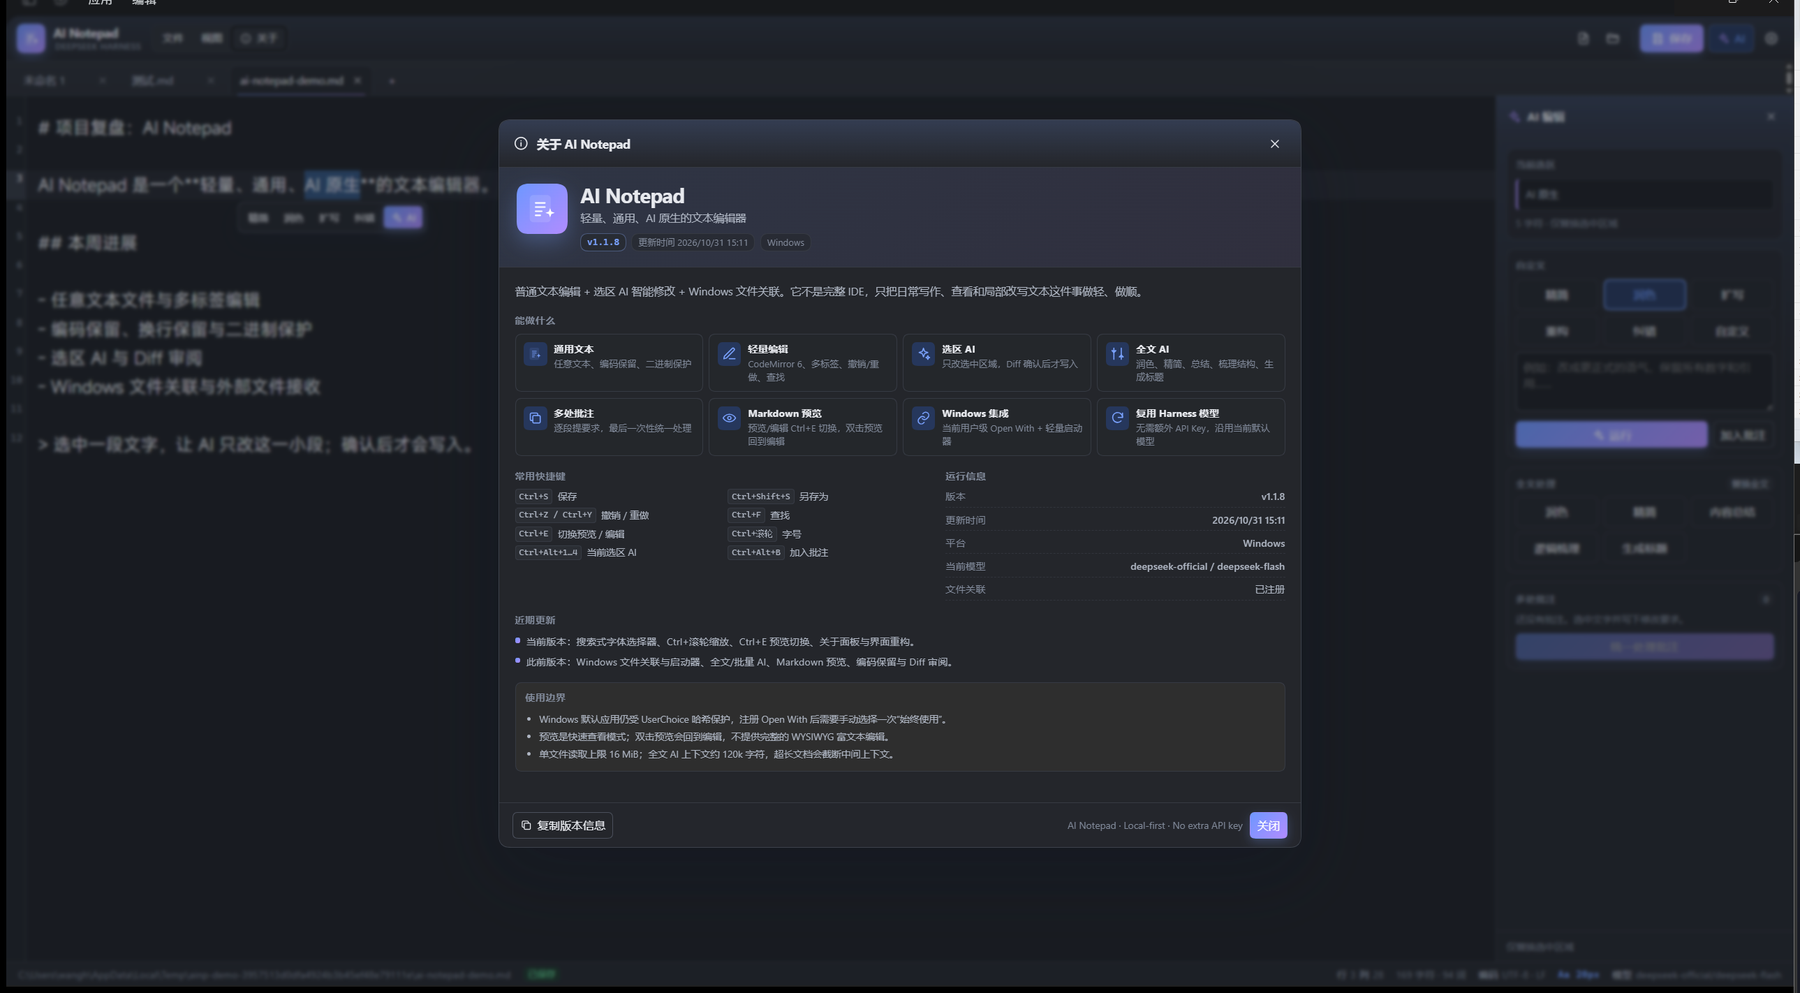This screenshot has height=993, width=1800.
Task: Click the footer text AI Notepad · Local-first
Action: pos(1116,826)
